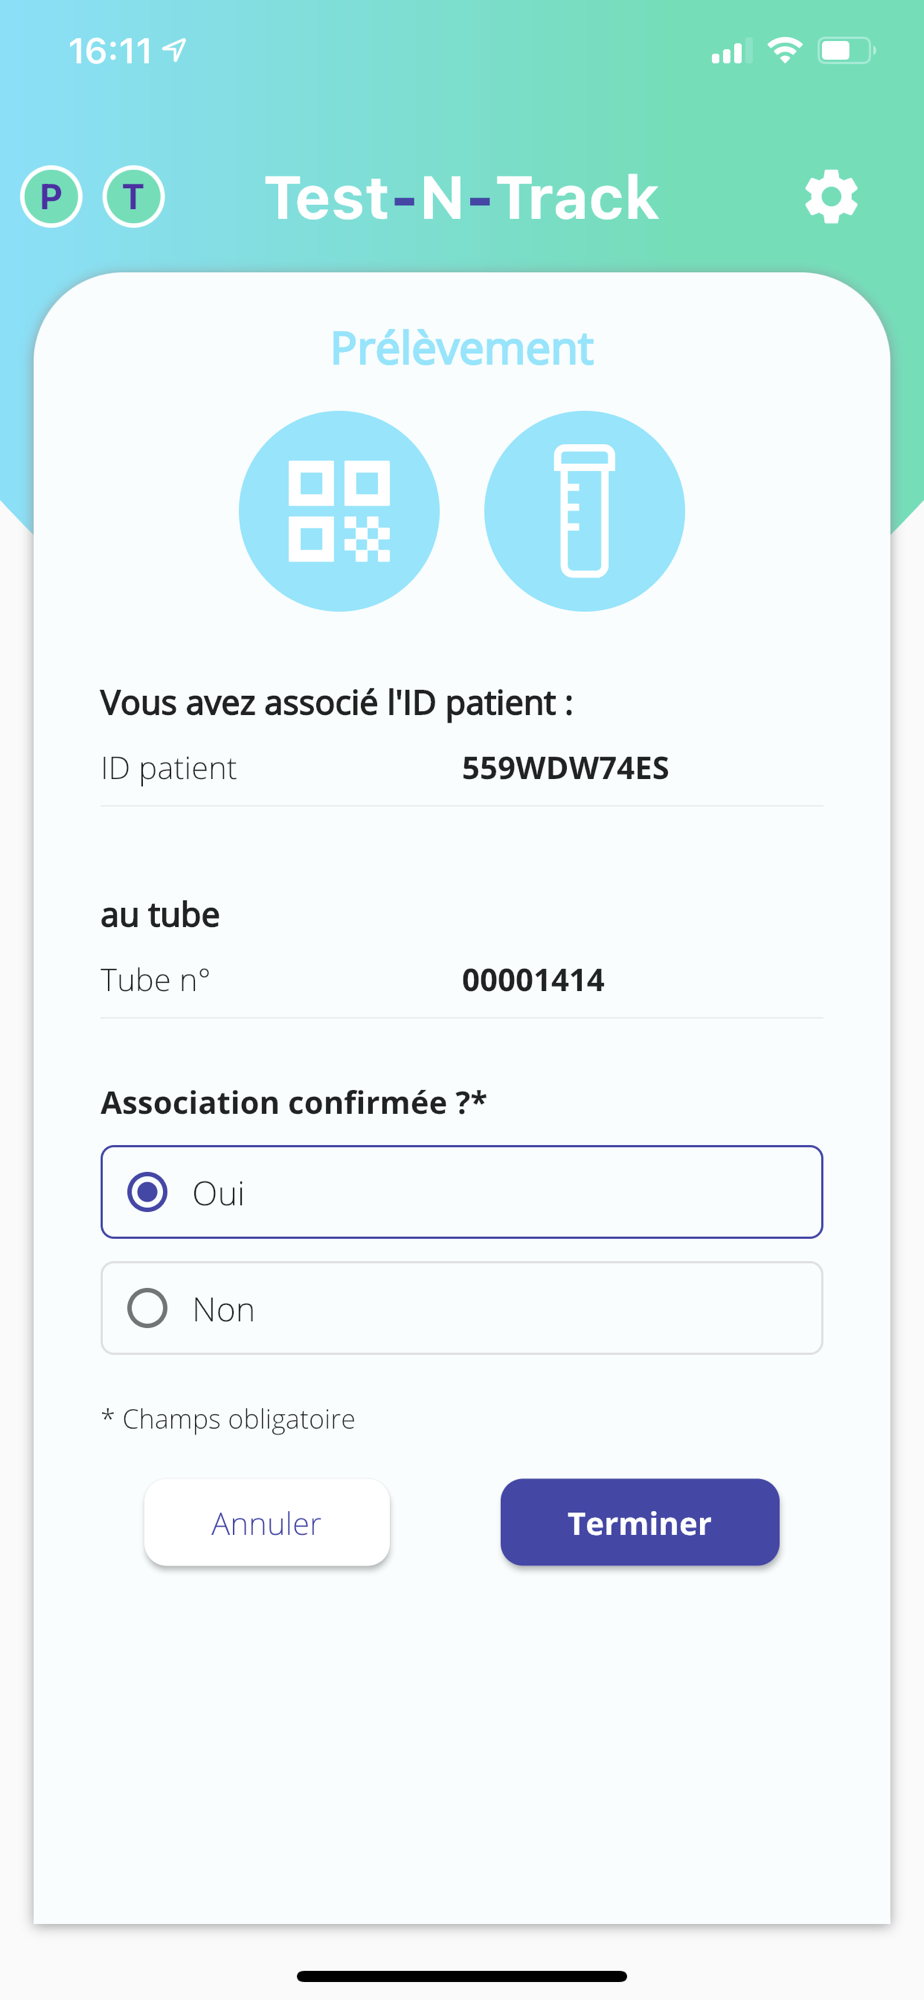Tap the battery indicator icon

[x=845, y=50]
